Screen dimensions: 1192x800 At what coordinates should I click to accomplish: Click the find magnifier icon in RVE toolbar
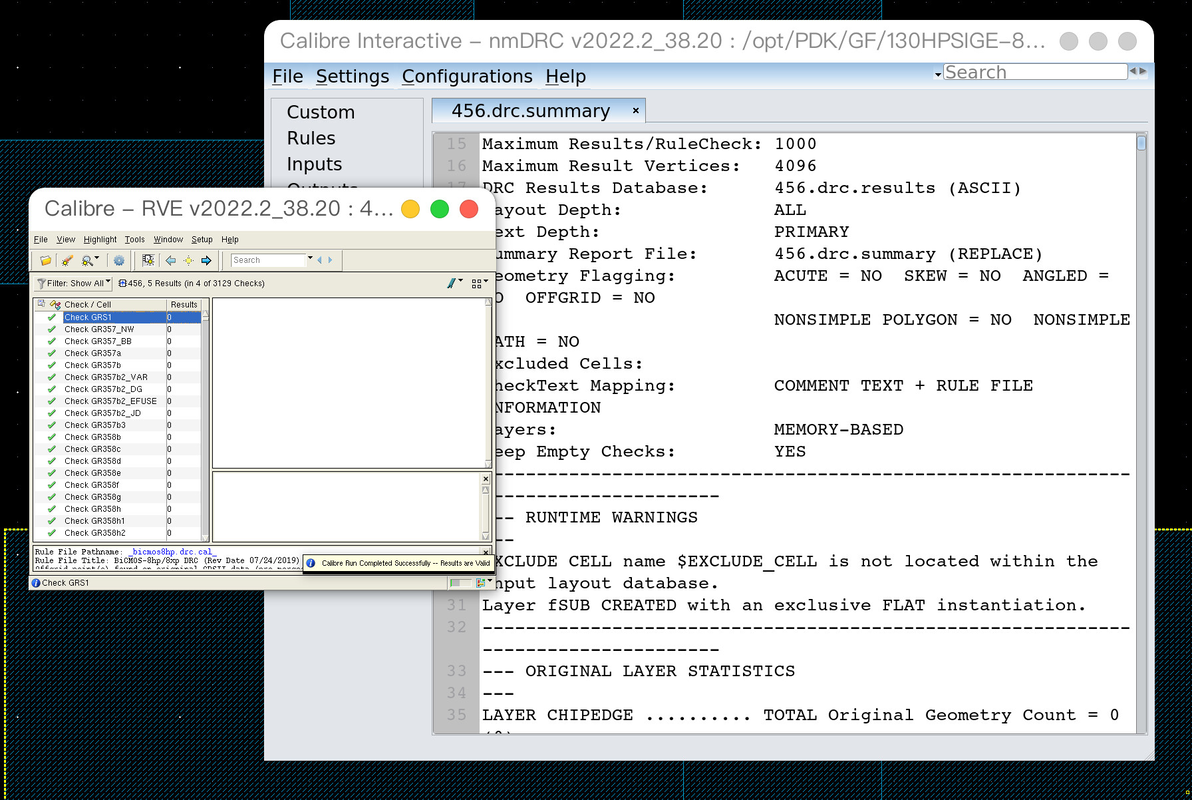coord(87,261)
